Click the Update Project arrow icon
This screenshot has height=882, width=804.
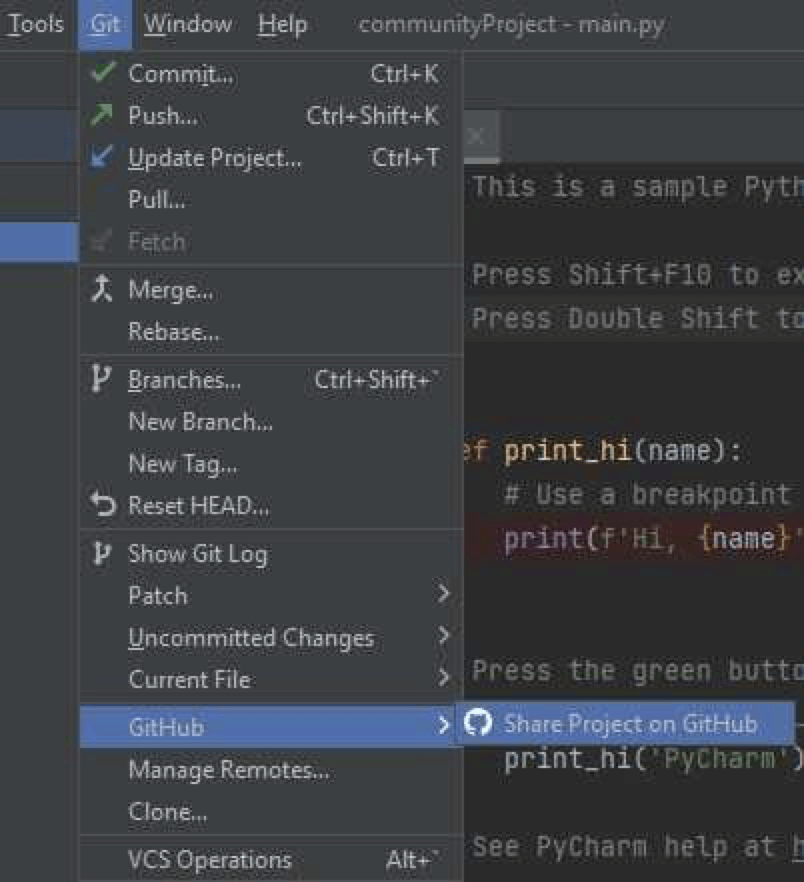pos(103,157)
